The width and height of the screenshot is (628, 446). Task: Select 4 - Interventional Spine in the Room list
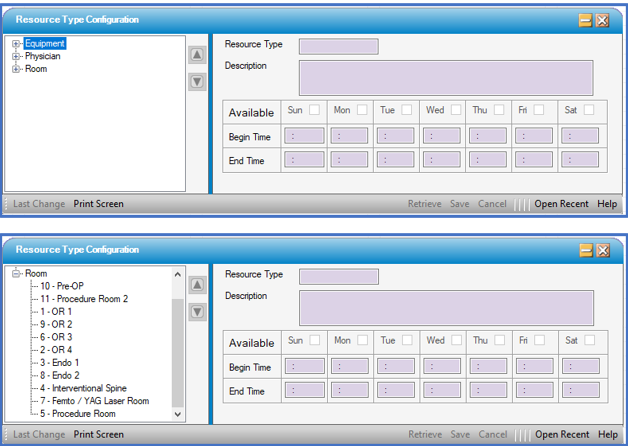(x=83, y=388)
